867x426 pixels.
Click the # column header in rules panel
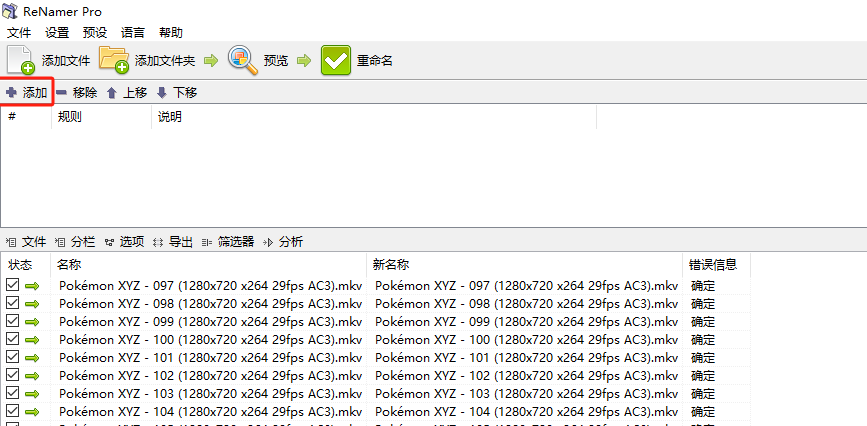coord(27,117)
